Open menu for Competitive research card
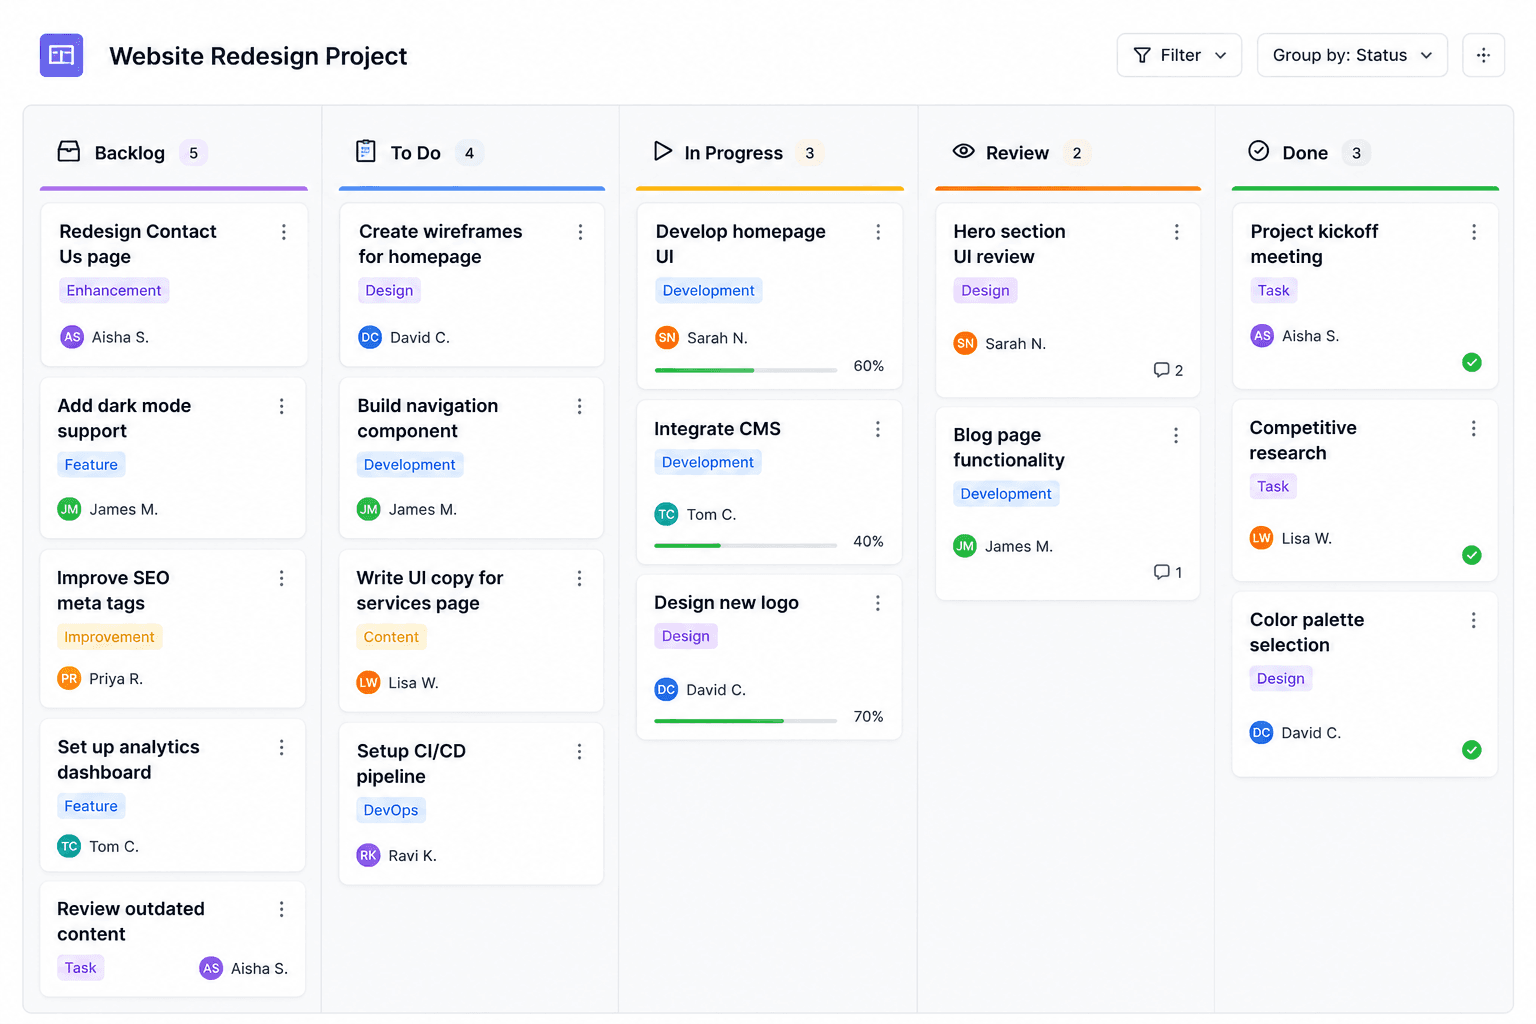This screenshot has height=1024, width=1536. [x=1474, y=429]
